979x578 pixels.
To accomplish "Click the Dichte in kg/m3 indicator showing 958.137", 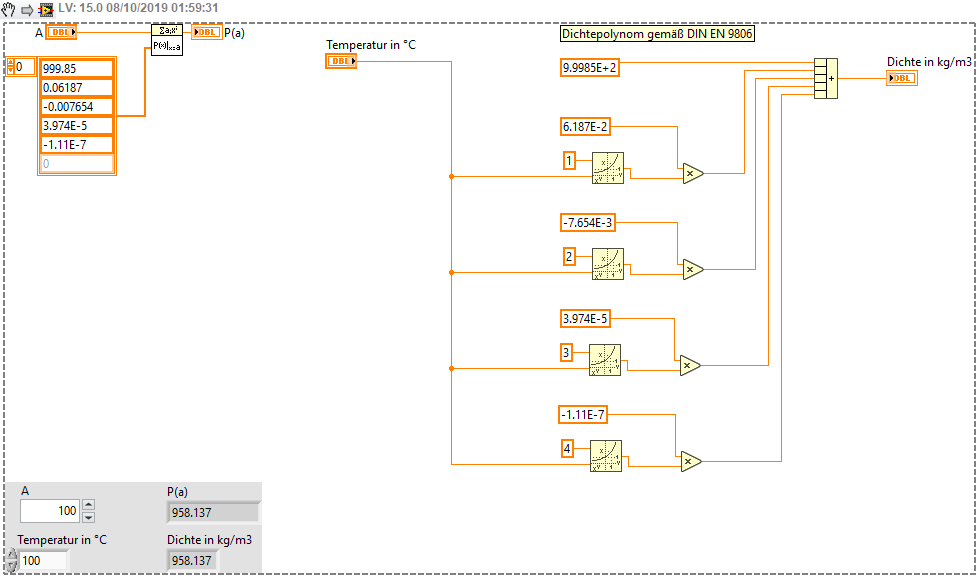I will coord(192,561).
